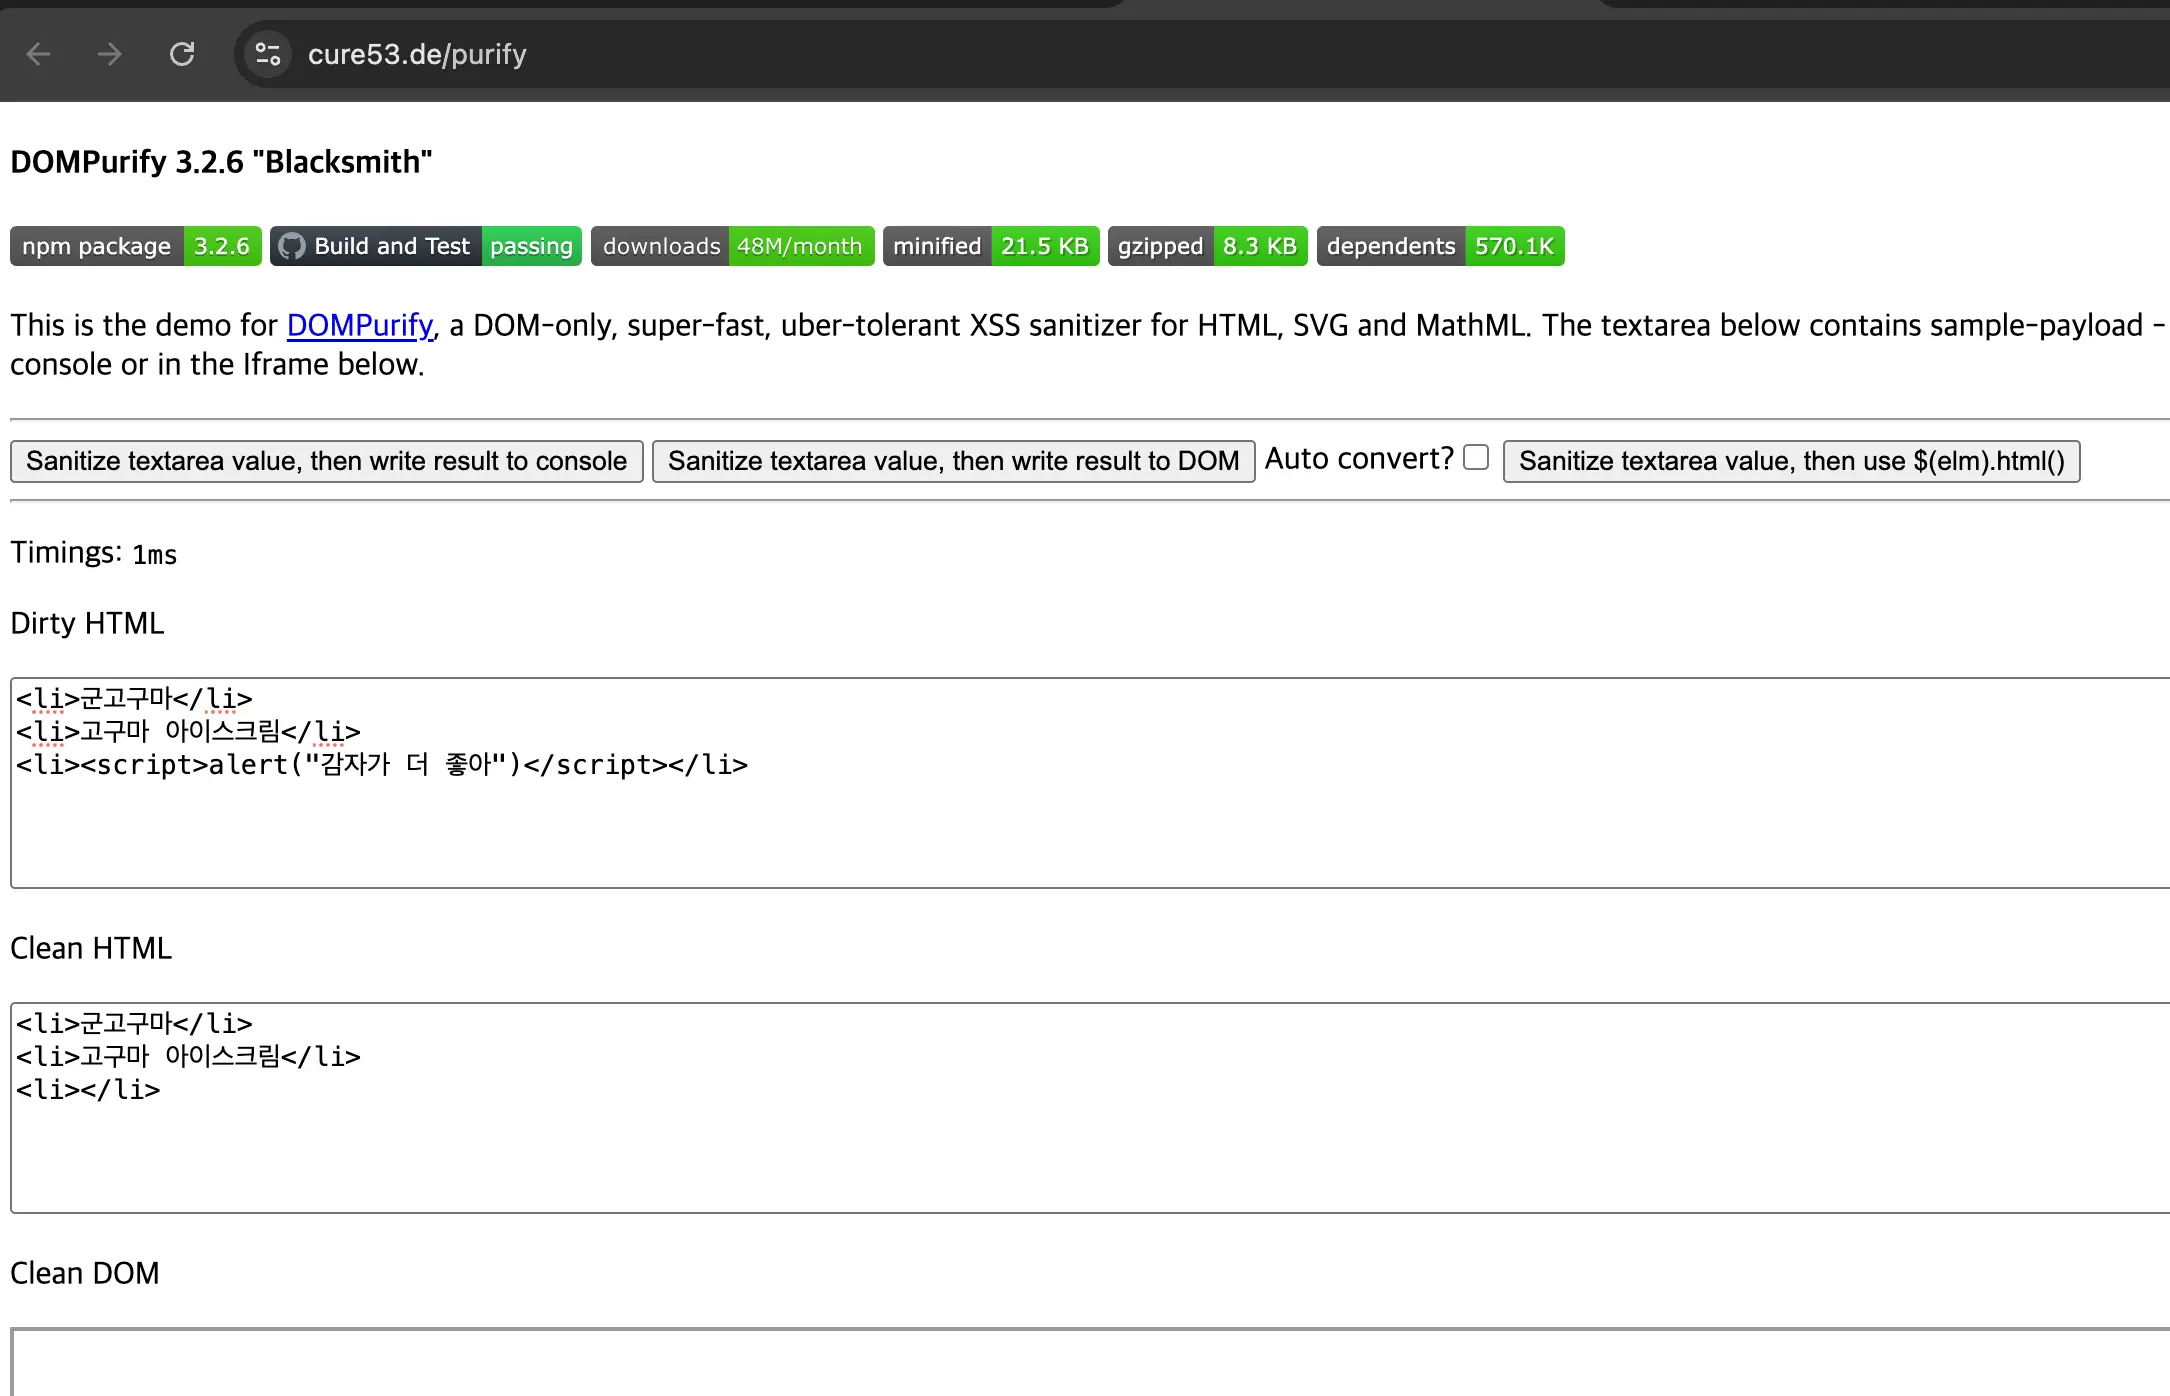
Task: Open the DOMPurify hyperlink
Action: pos(360,325)
